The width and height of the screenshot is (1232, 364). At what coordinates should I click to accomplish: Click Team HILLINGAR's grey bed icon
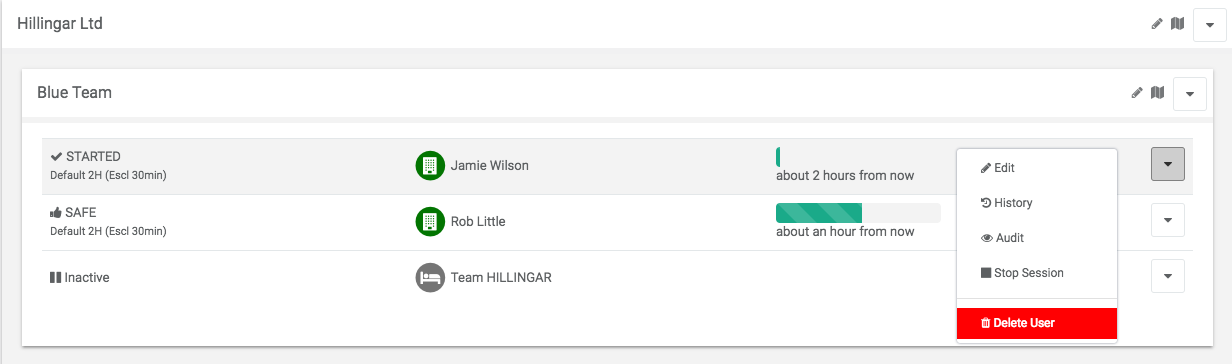point(430,277)
